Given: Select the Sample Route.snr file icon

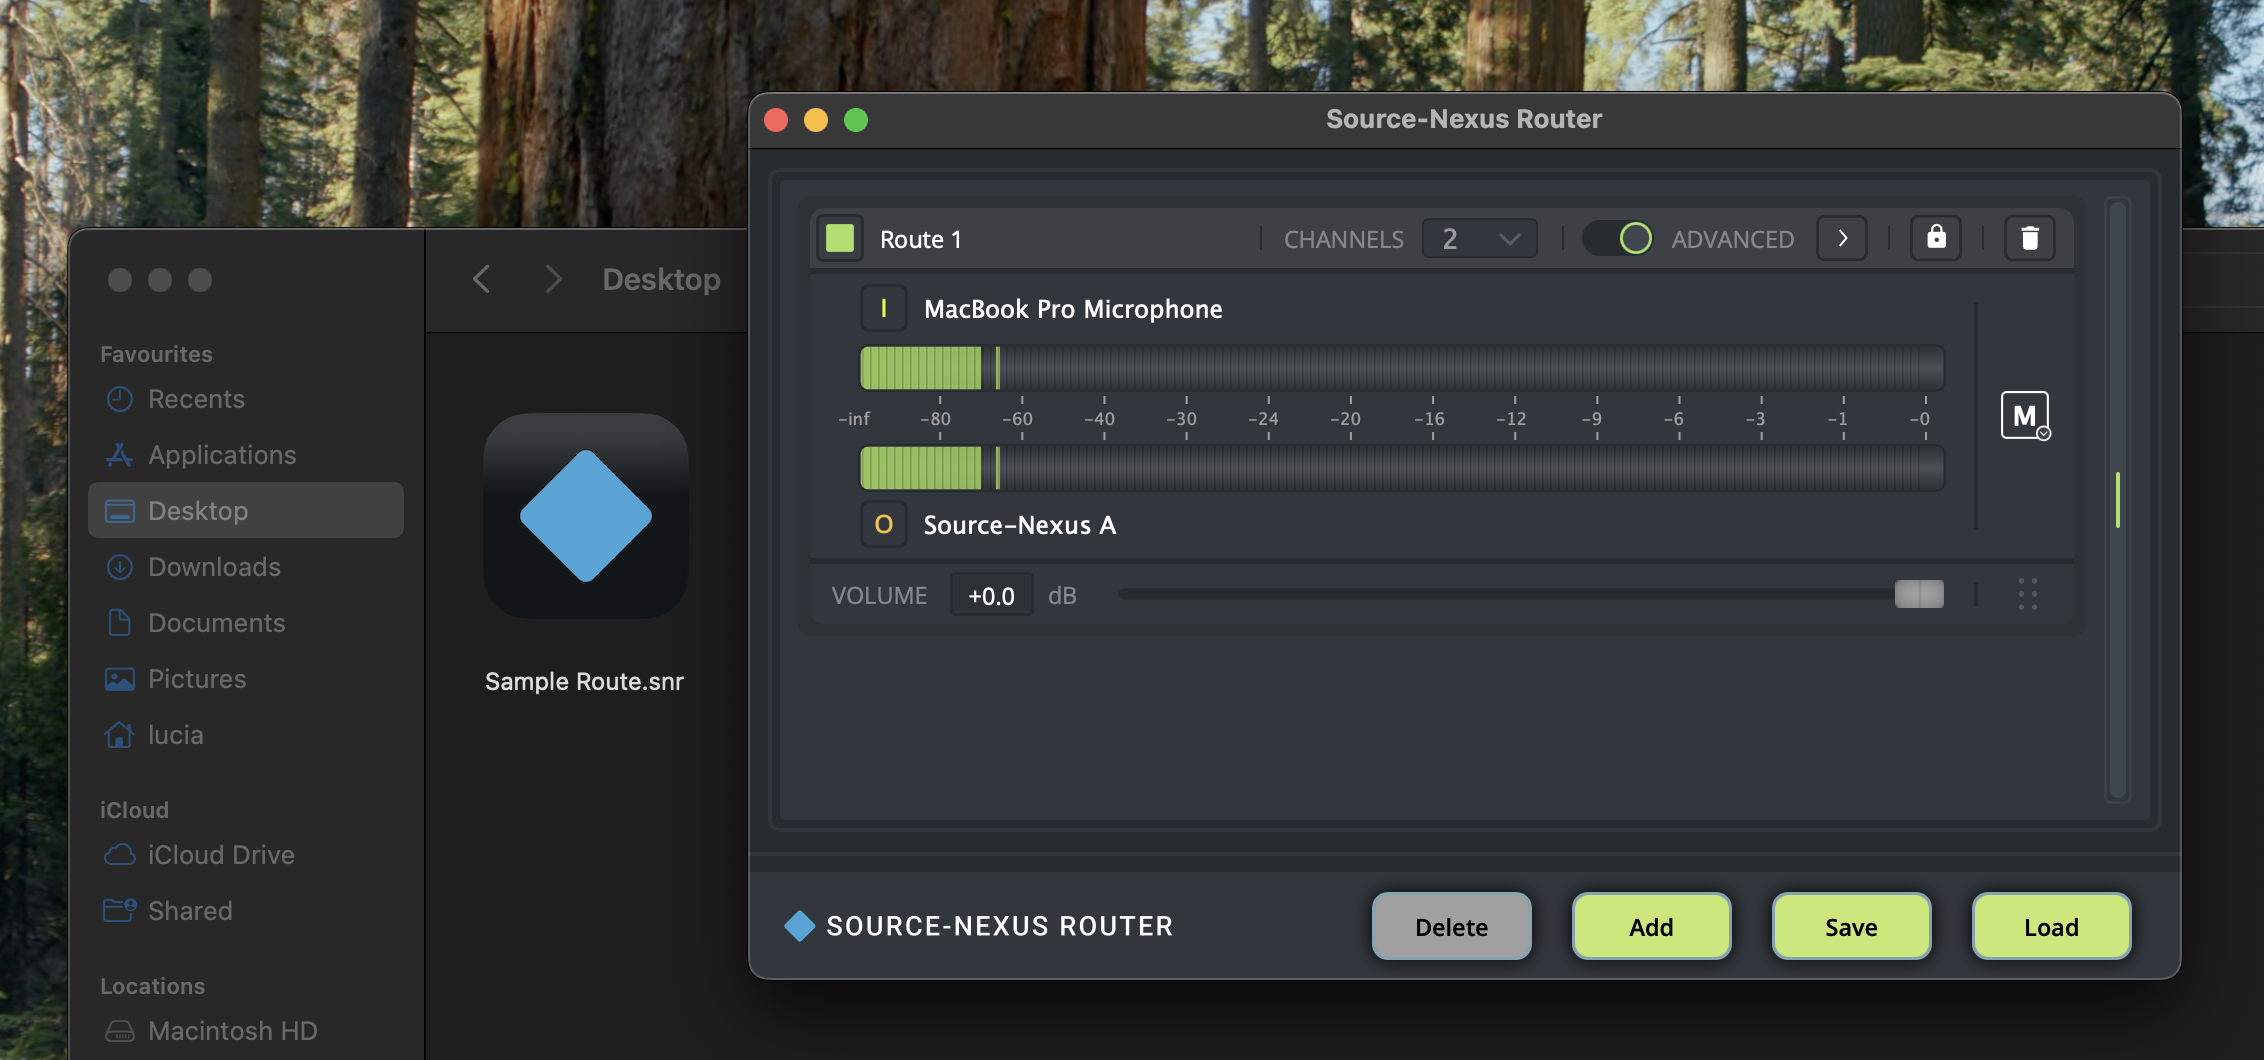Looking at the screenshot, I should tap(586, 516).
